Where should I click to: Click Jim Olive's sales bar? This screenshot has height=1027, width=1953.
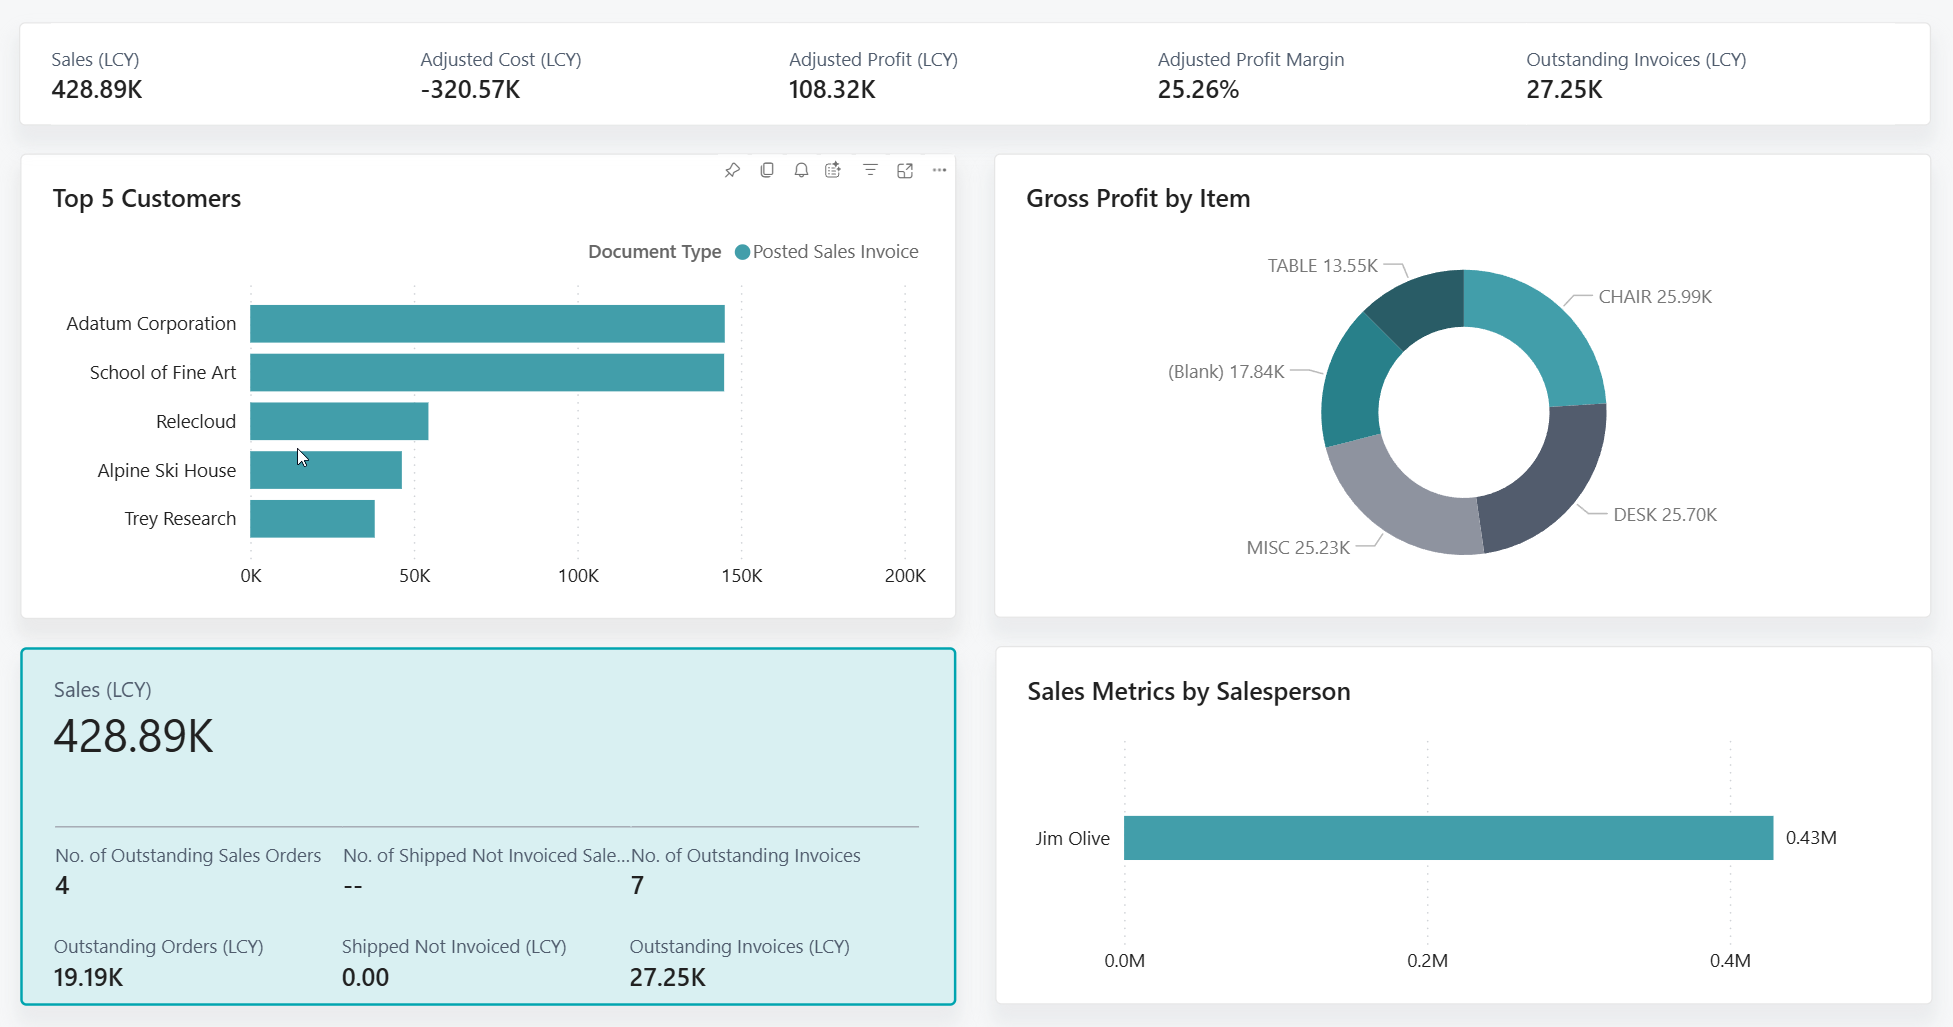click(x=1448, y=838)
